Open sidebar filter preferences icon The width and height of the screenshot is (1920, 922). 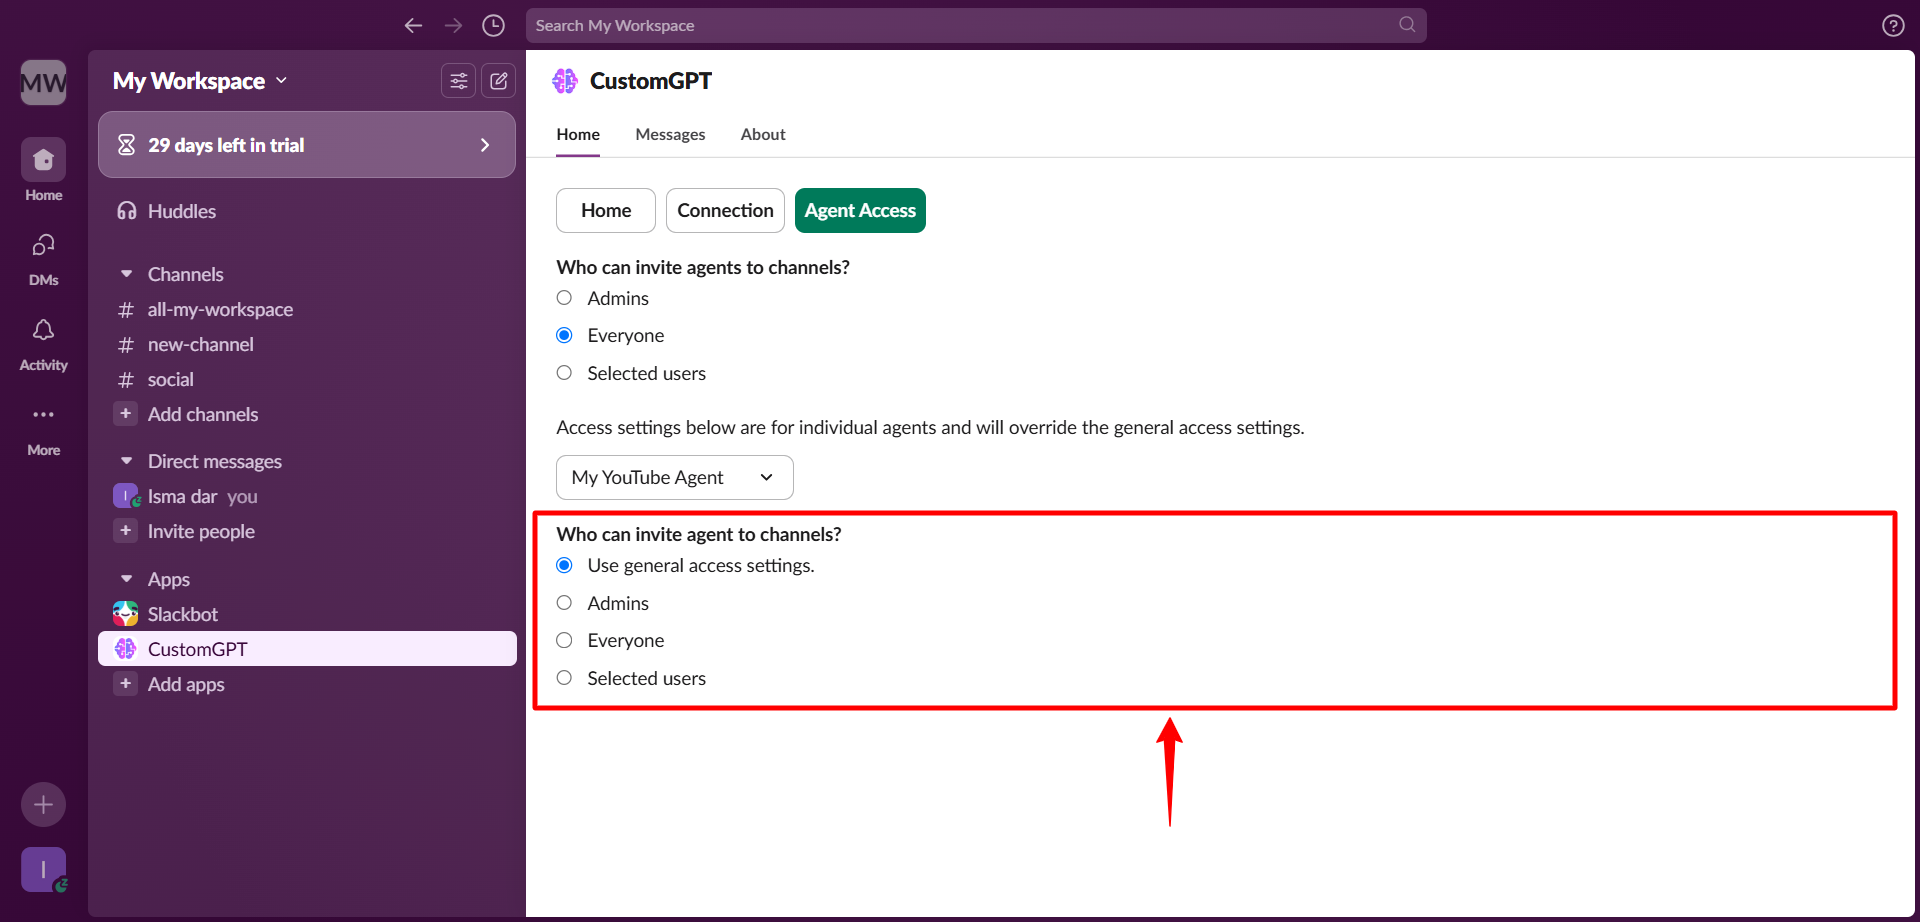click(x=458, y=81)
